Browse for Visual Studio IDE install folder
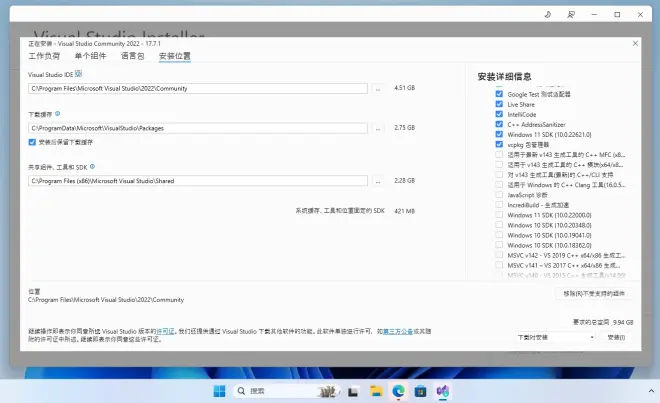The height and width of the screenshot is (403, 660). coord(378,88)
